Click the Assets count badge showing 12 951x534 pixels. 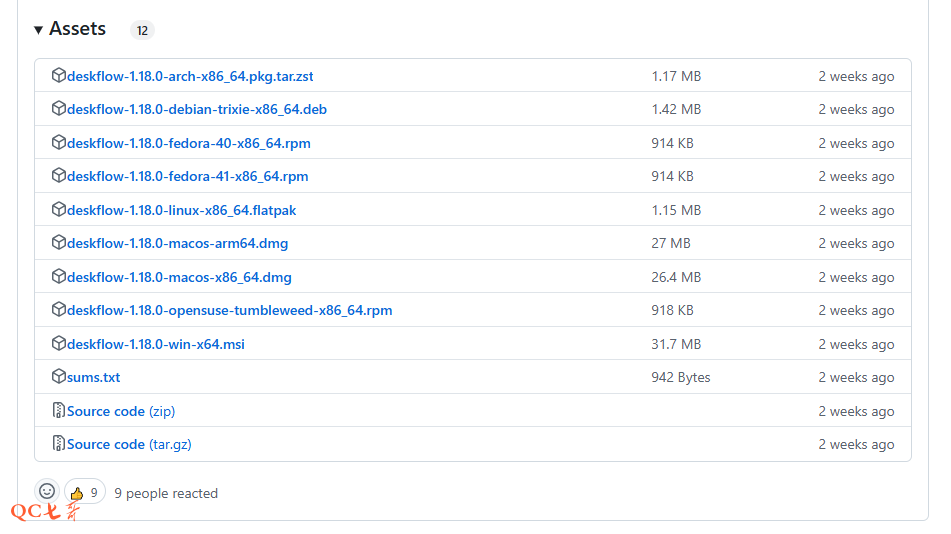142,30
